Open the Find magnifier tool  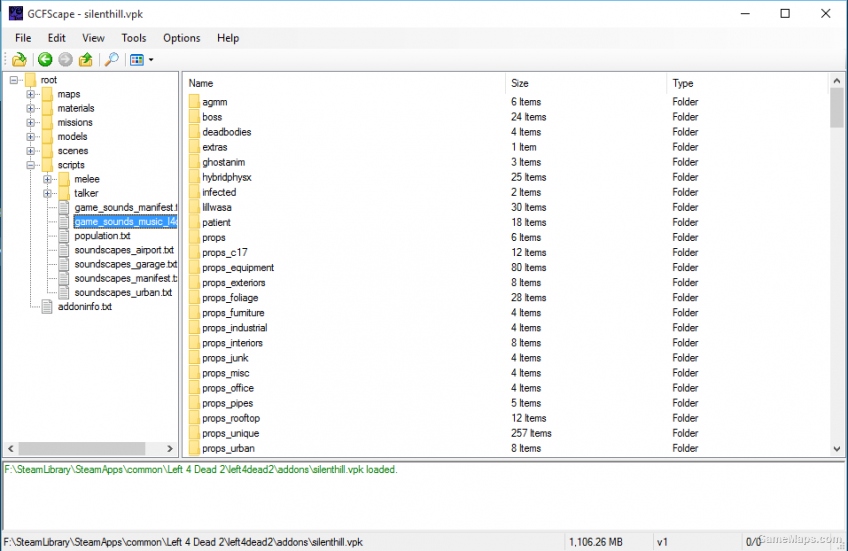coord(111,60)
